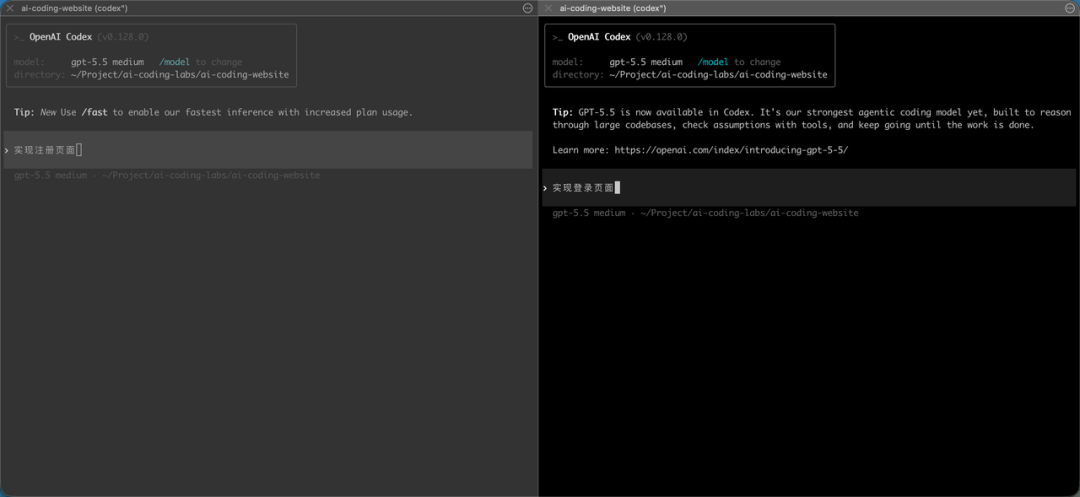This screenshot has width=1080, height=497.
Task: Click right pane status line below the prompt
Action: click(x=705, y=213)
